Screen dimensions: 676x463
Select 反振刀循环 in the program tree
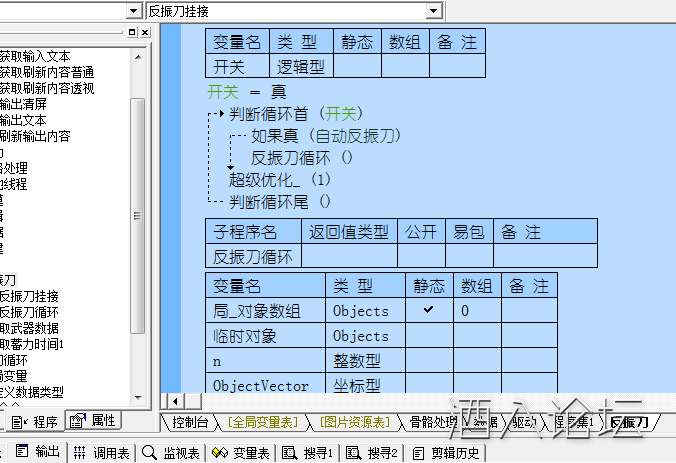[x=28, y=312]
